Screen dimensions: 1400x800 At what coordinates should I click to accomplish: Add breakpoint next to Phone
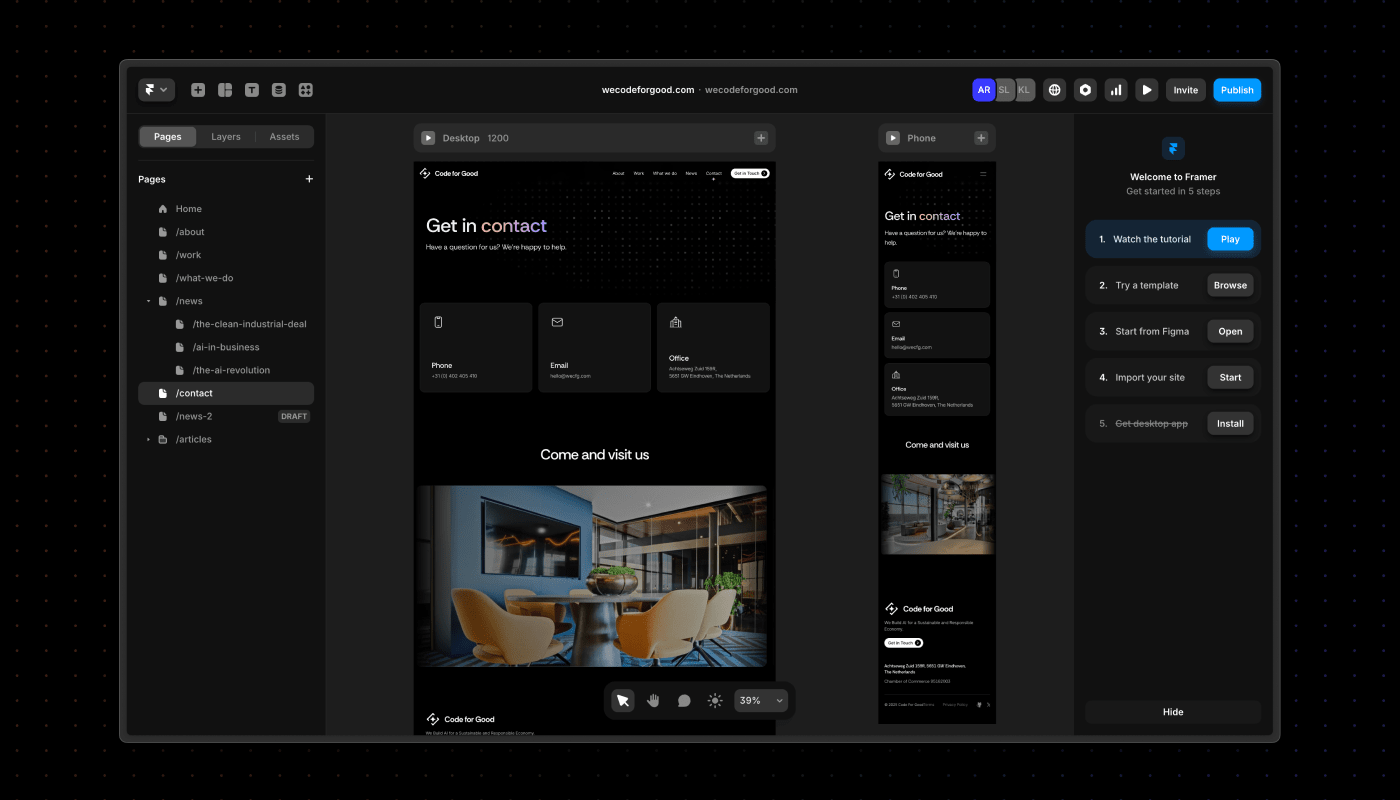(981, 138)
